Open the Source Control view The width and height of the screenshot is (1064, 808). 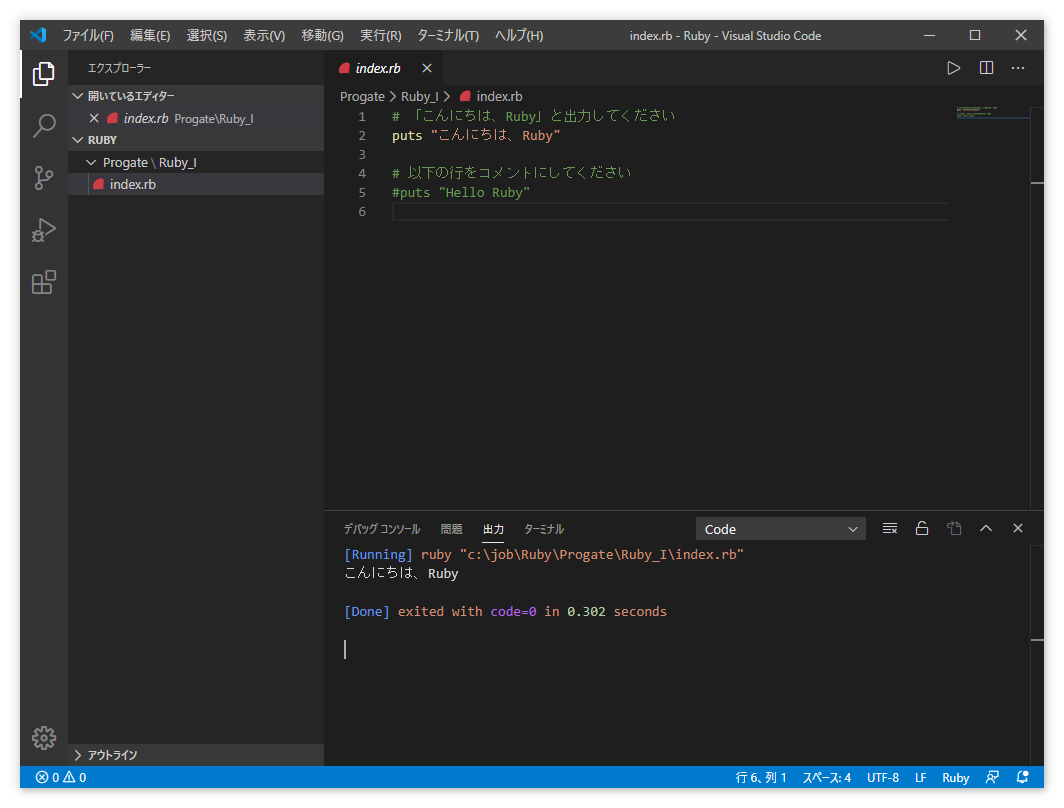point(44,178)
